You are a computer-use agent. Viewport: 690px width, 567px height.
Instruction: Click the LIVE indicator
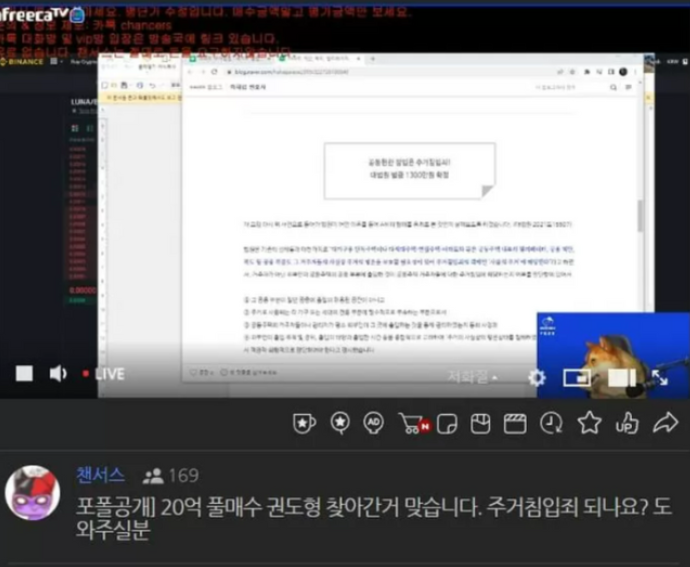(x=104, y=374)
